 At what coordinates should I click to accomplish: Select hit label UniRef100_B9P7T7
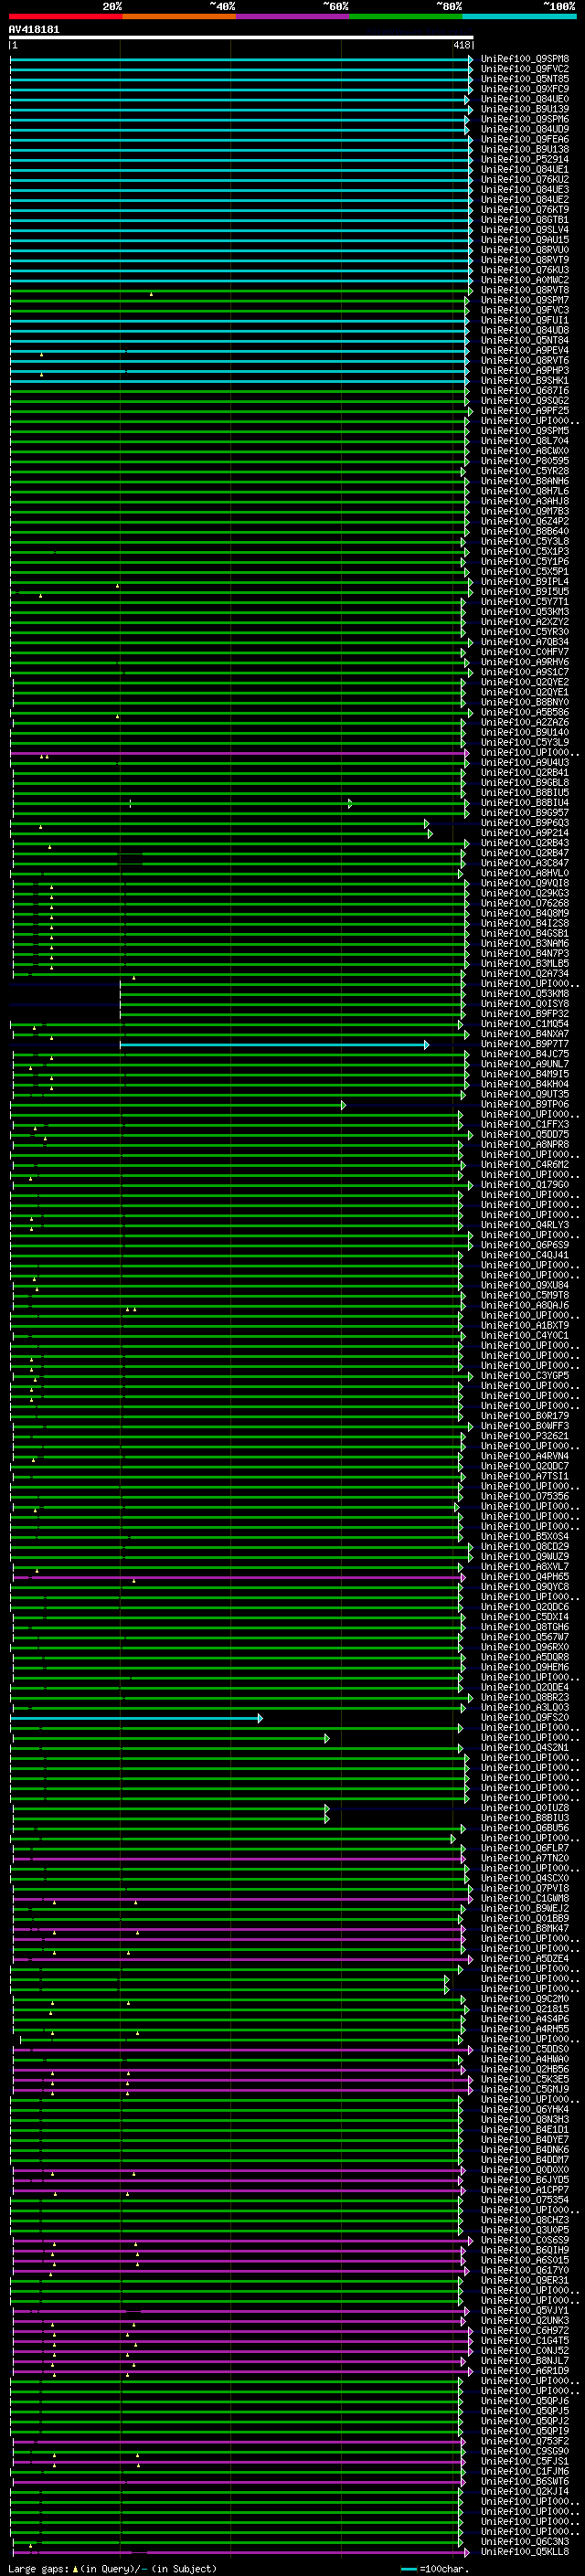(x=525, y=1044)
